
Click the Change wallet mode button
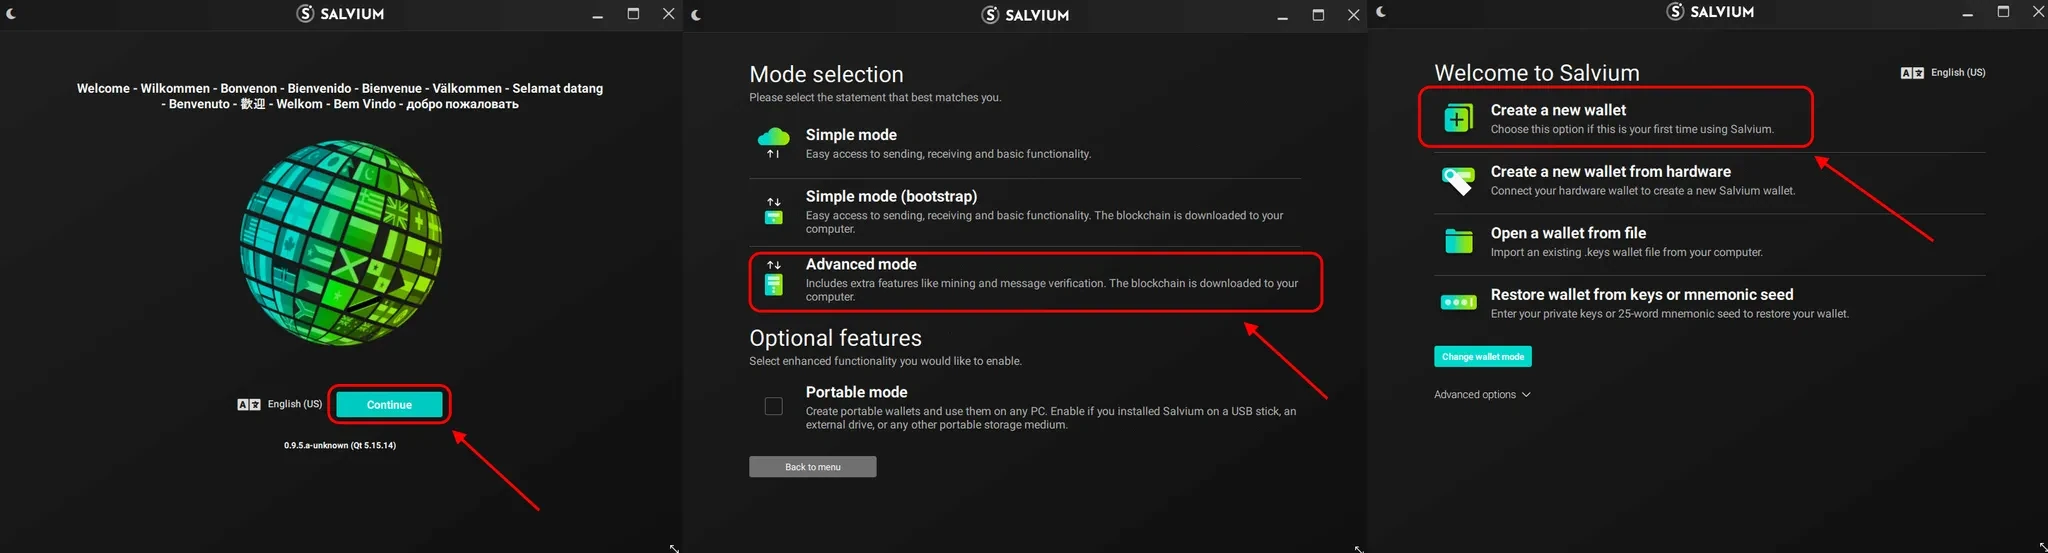pyautogui.click(x=1482, y=357)
